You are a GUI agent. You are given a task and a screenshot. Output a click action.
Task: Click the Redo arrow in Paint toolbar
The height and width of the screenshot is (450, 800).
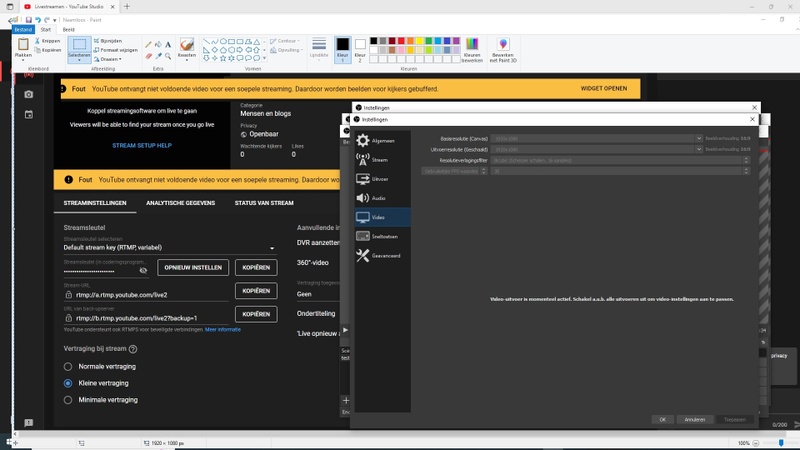click(x=47, y=20)
